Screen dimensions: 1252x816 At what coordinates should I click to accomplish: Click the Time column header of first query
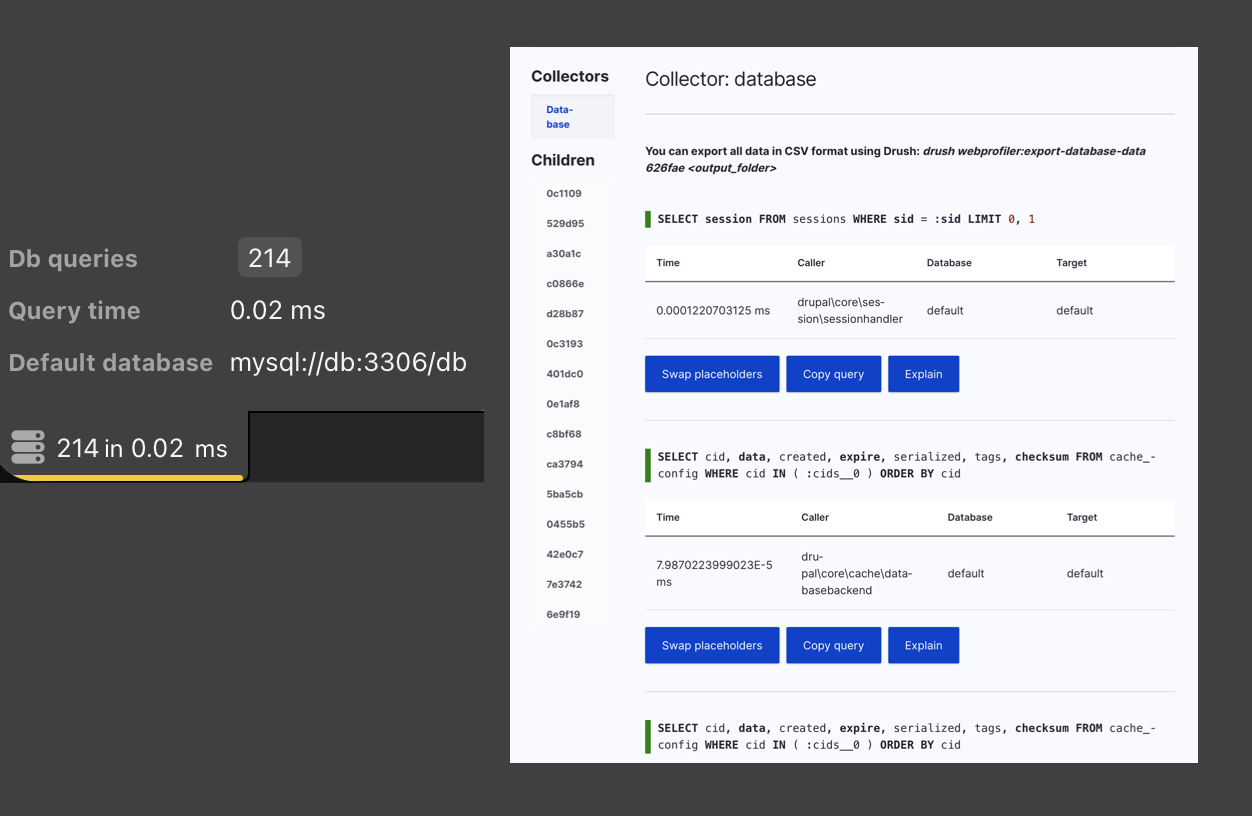click(668, 263)
